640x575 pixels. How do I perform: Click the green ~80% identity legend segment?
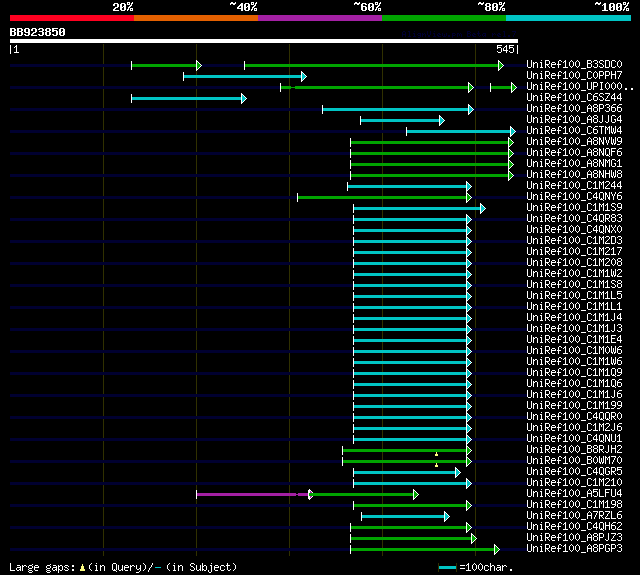click(x=444, y=18)
